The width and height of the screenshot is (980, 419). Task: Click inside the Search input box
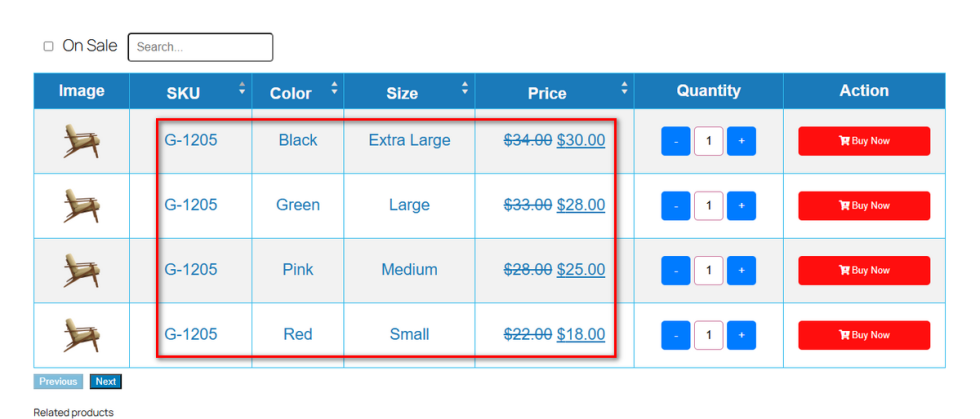tap(200, 47)
